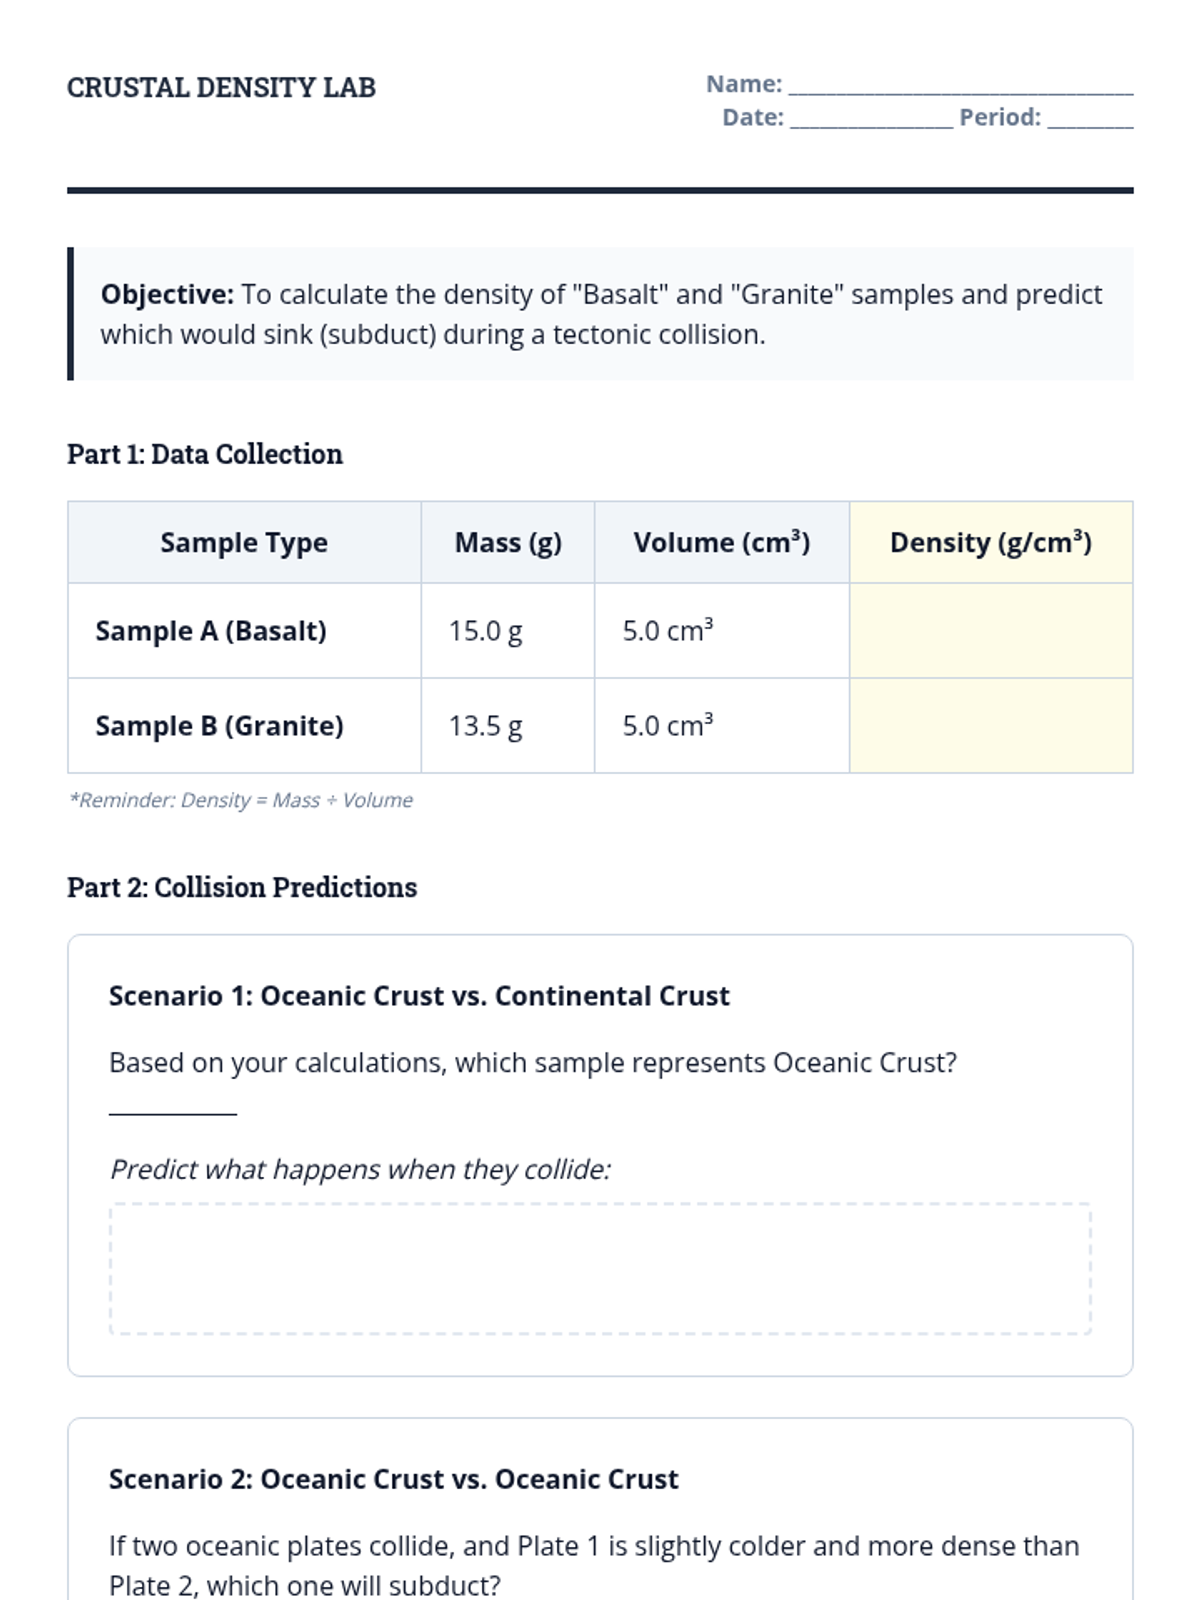Image resolution: width=1200 pixels, height=1600 pixels.
Task: Click the Sample A (Basalt) row label
Action: pyautogui.click(x=211, y=631)
